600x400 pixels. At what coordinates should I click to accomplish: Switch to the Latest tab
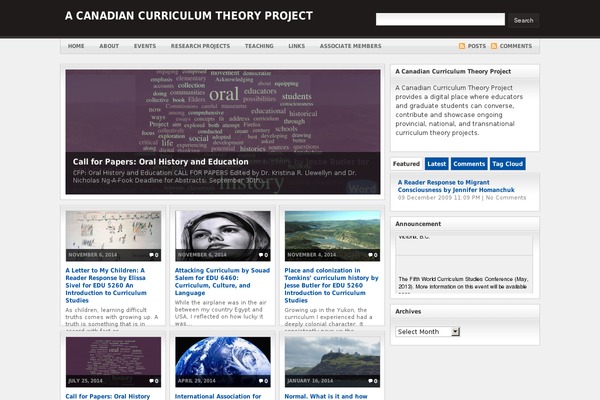click(x=437, y=164)
